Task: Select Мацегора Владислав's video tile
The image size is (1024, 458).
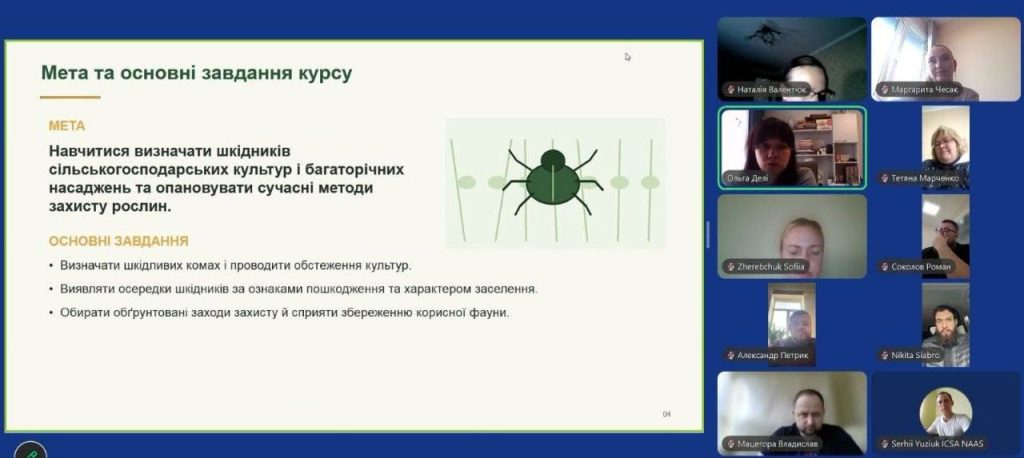Action: pos(792,414)
